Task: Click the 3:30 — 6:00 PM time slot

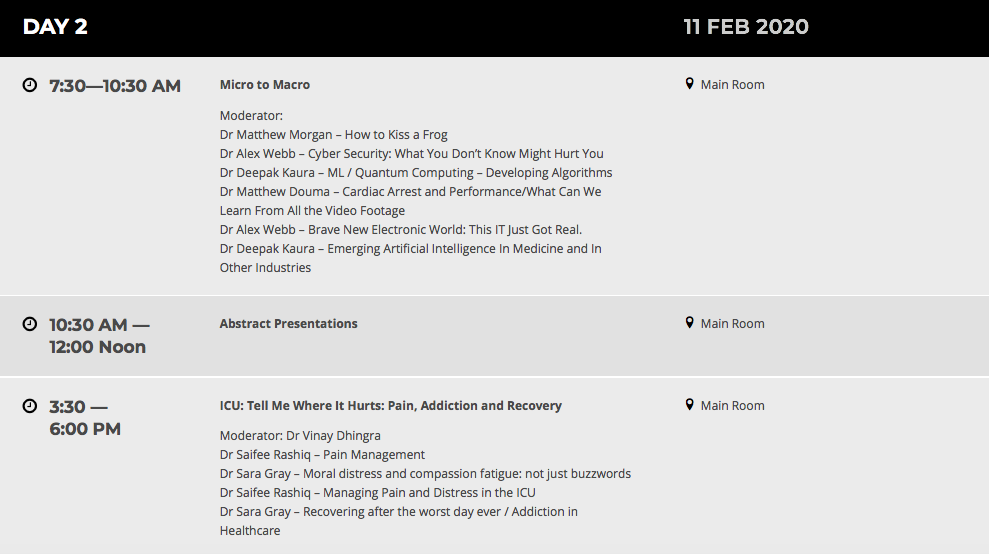Action: [85, 418]
